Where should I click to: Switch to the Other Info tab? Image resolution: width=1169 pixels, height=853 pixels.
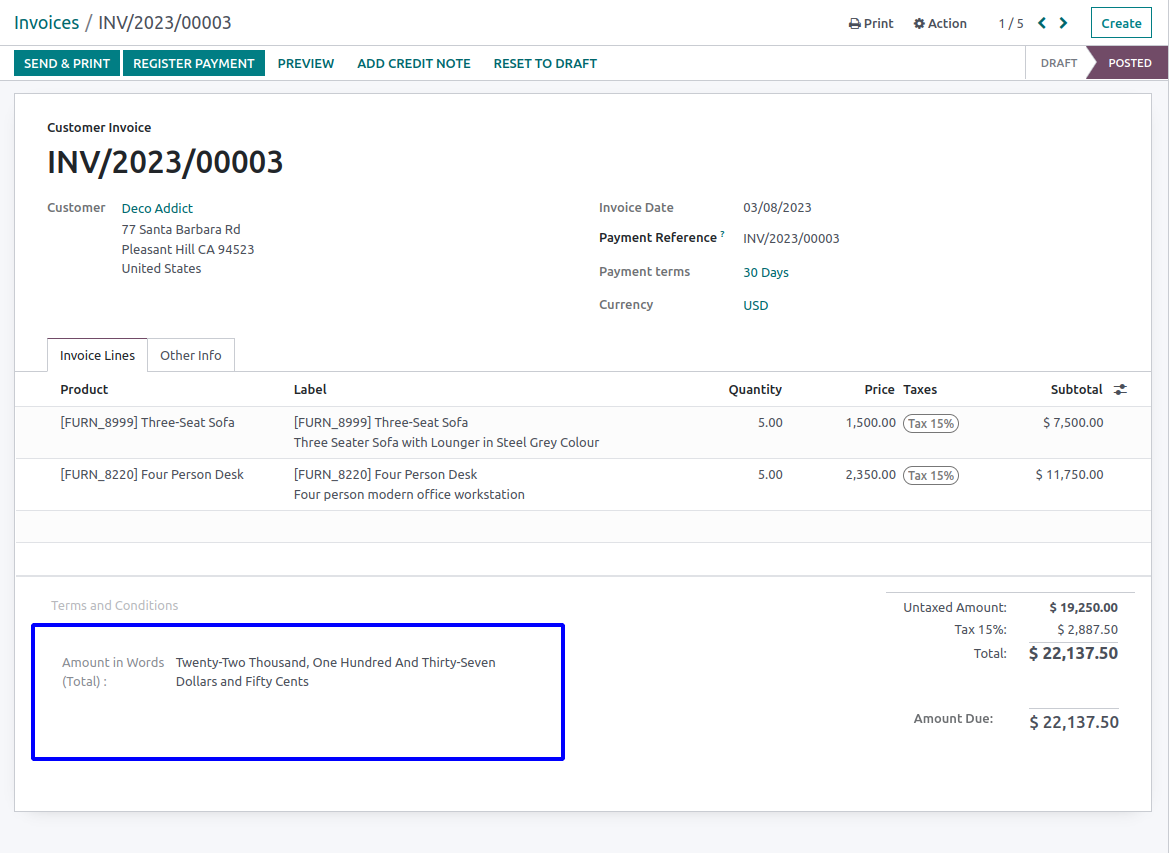(191, 355)
